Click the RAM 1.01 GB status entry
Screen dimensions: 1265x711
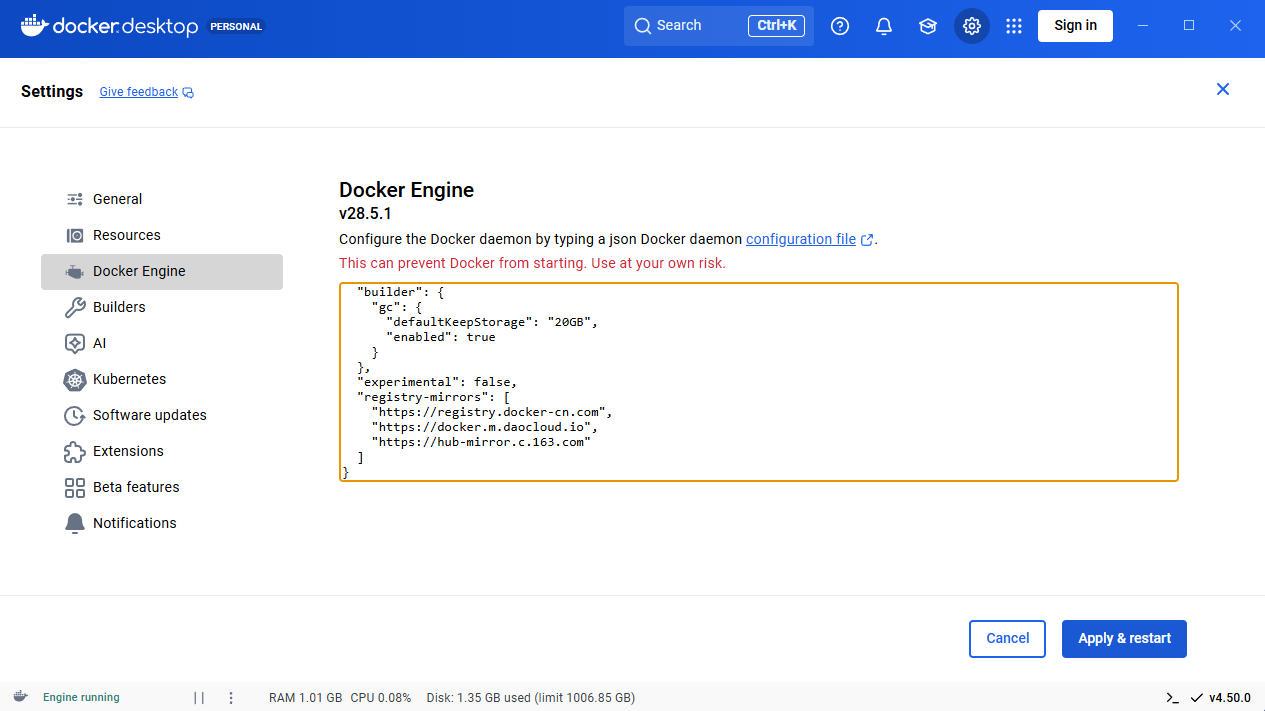point(306,698)
